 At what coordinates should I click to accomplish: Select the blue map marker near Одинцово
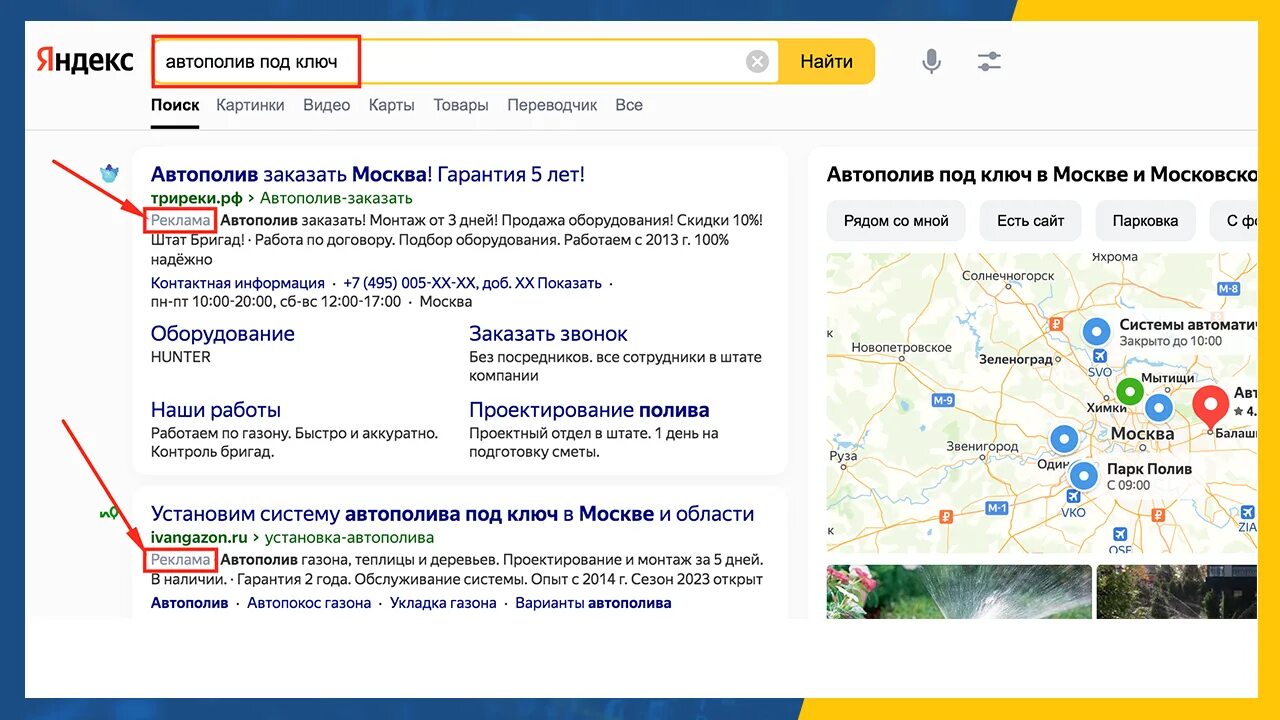click(x=1064, y=439)
